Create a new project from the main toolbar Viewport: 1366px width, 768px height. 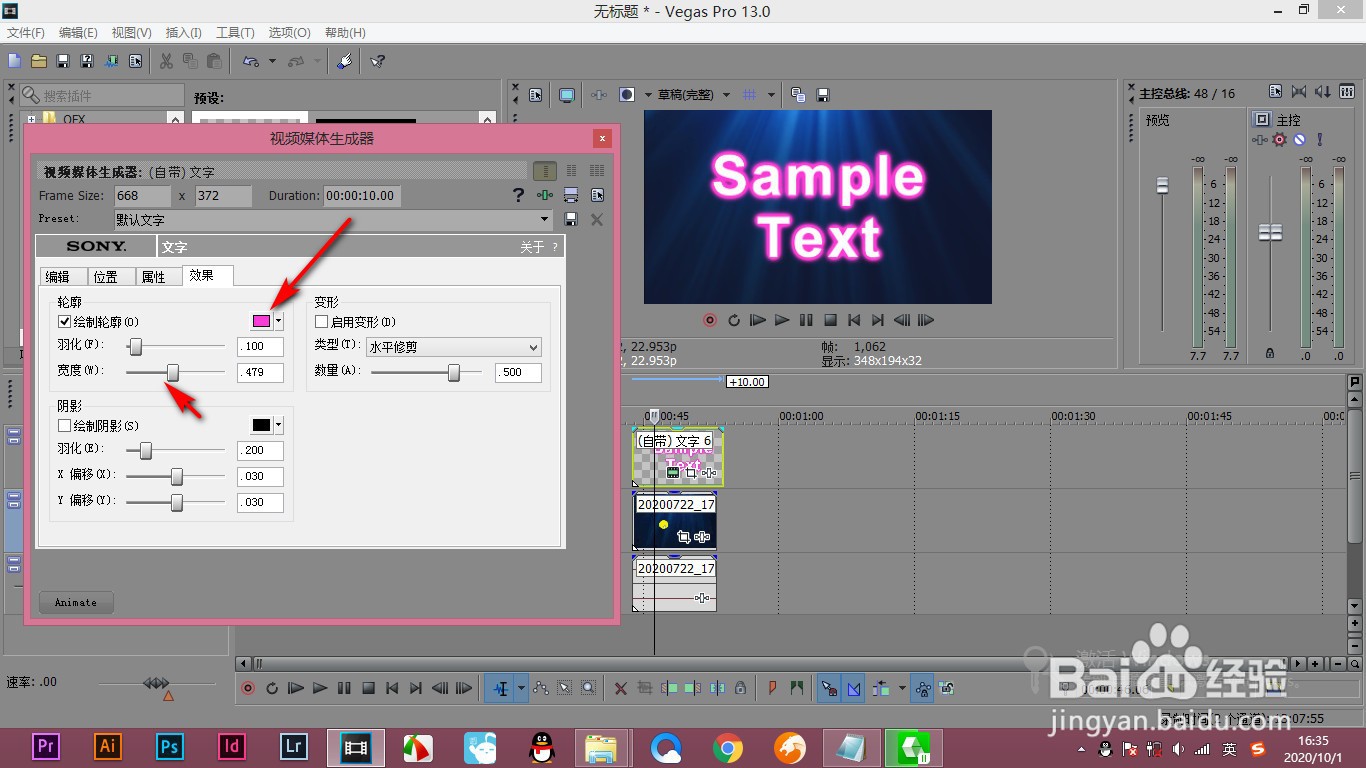(14, 61)
